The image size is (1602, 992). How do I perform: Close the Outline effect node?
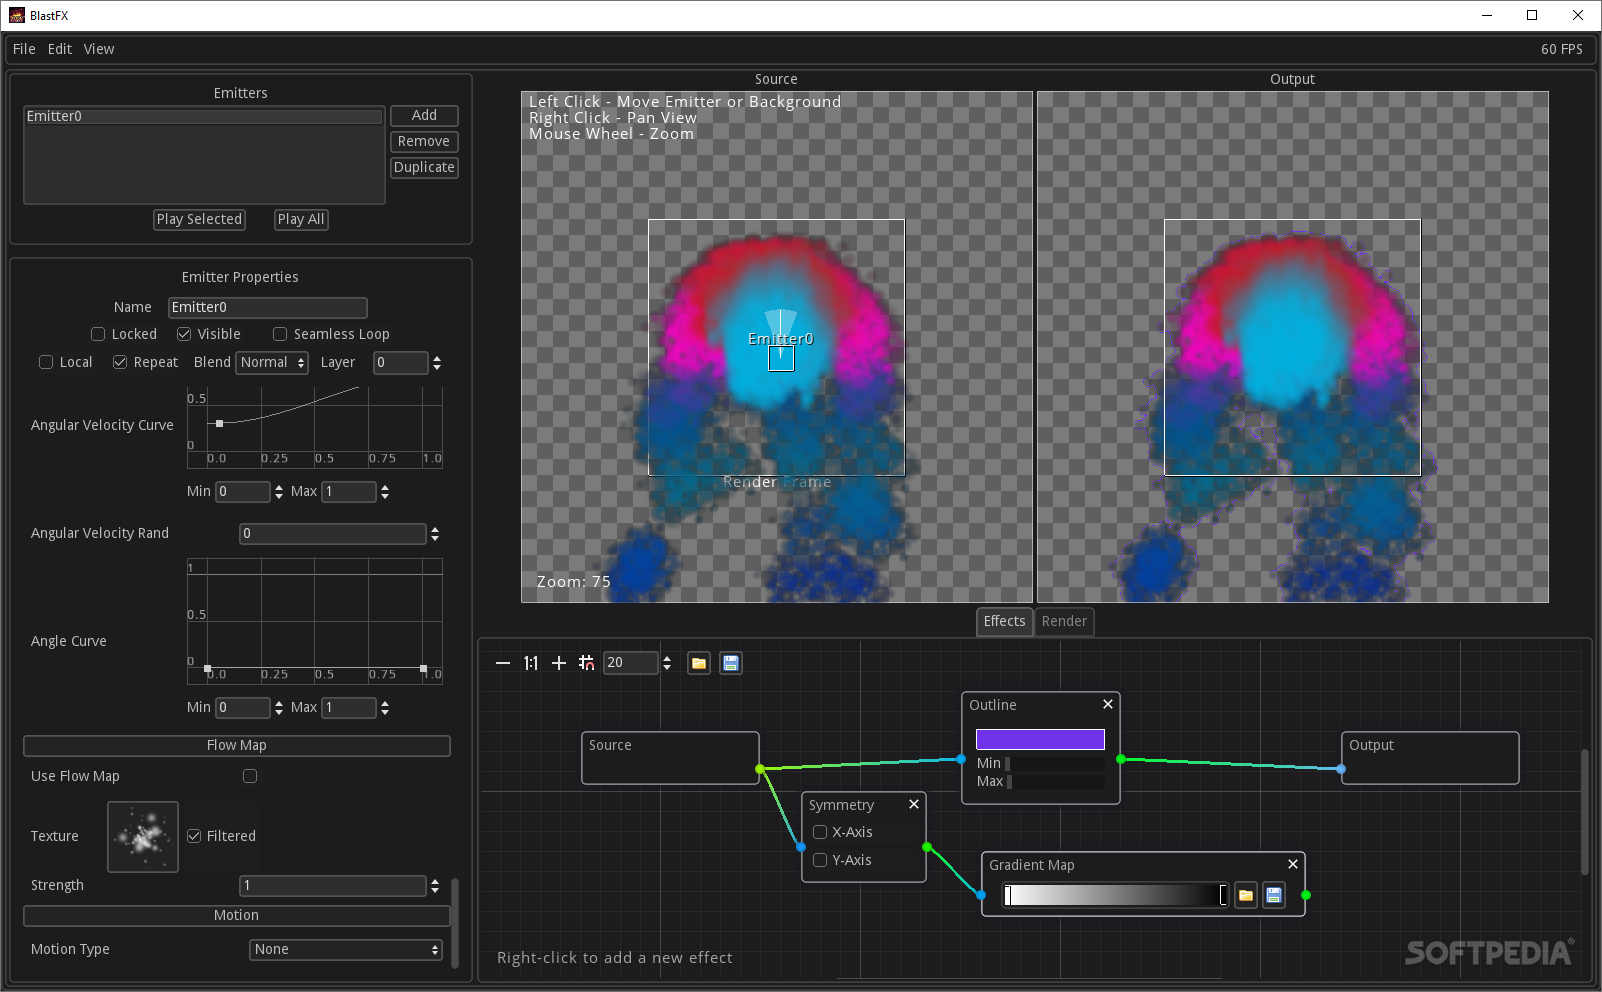coord(1108,704)
